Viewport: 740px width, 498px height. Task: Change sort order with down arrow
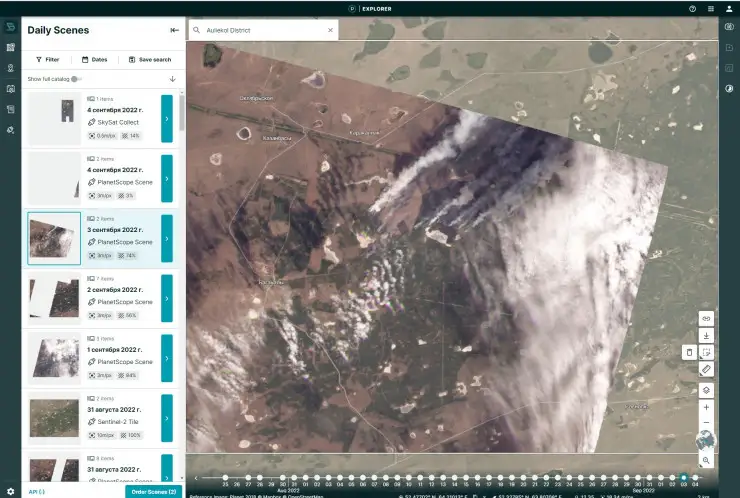[172, 78]
